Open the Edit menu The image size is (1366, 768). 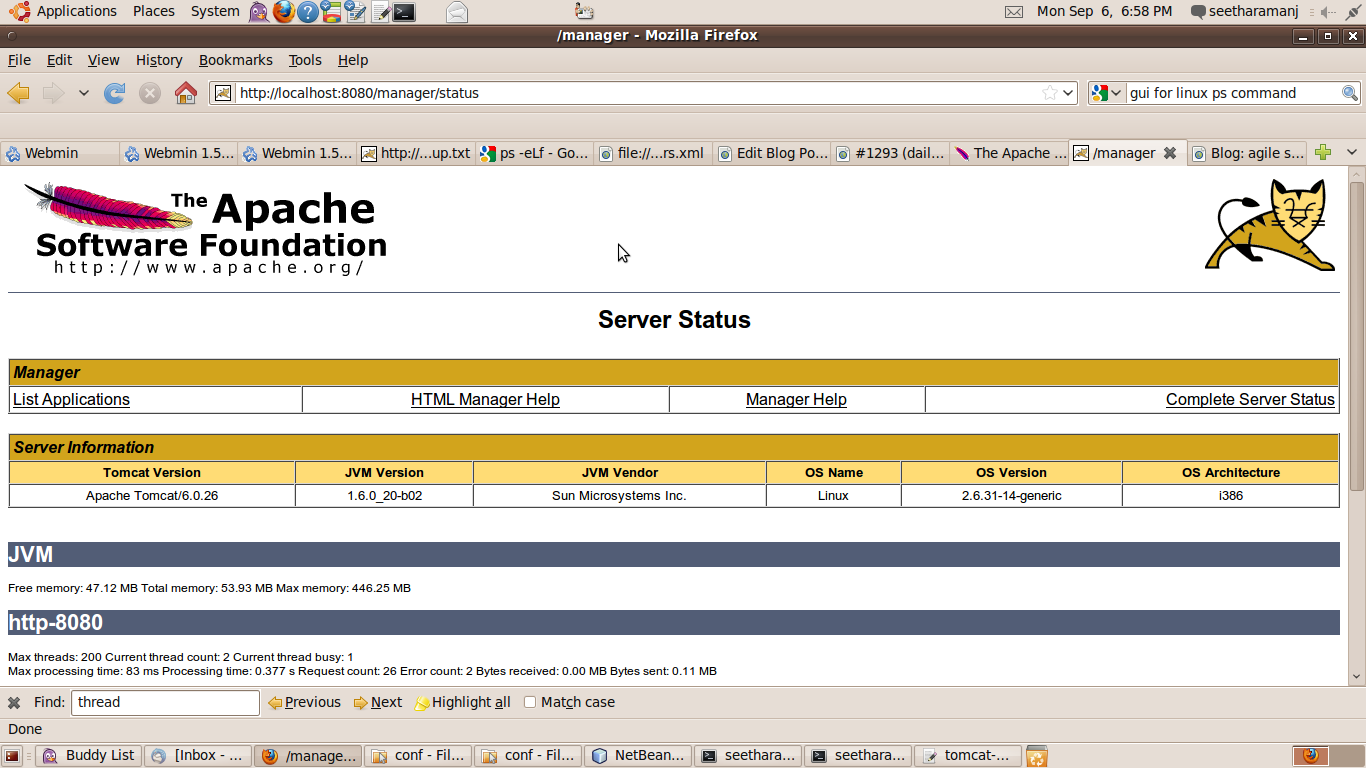pos(59,60)
